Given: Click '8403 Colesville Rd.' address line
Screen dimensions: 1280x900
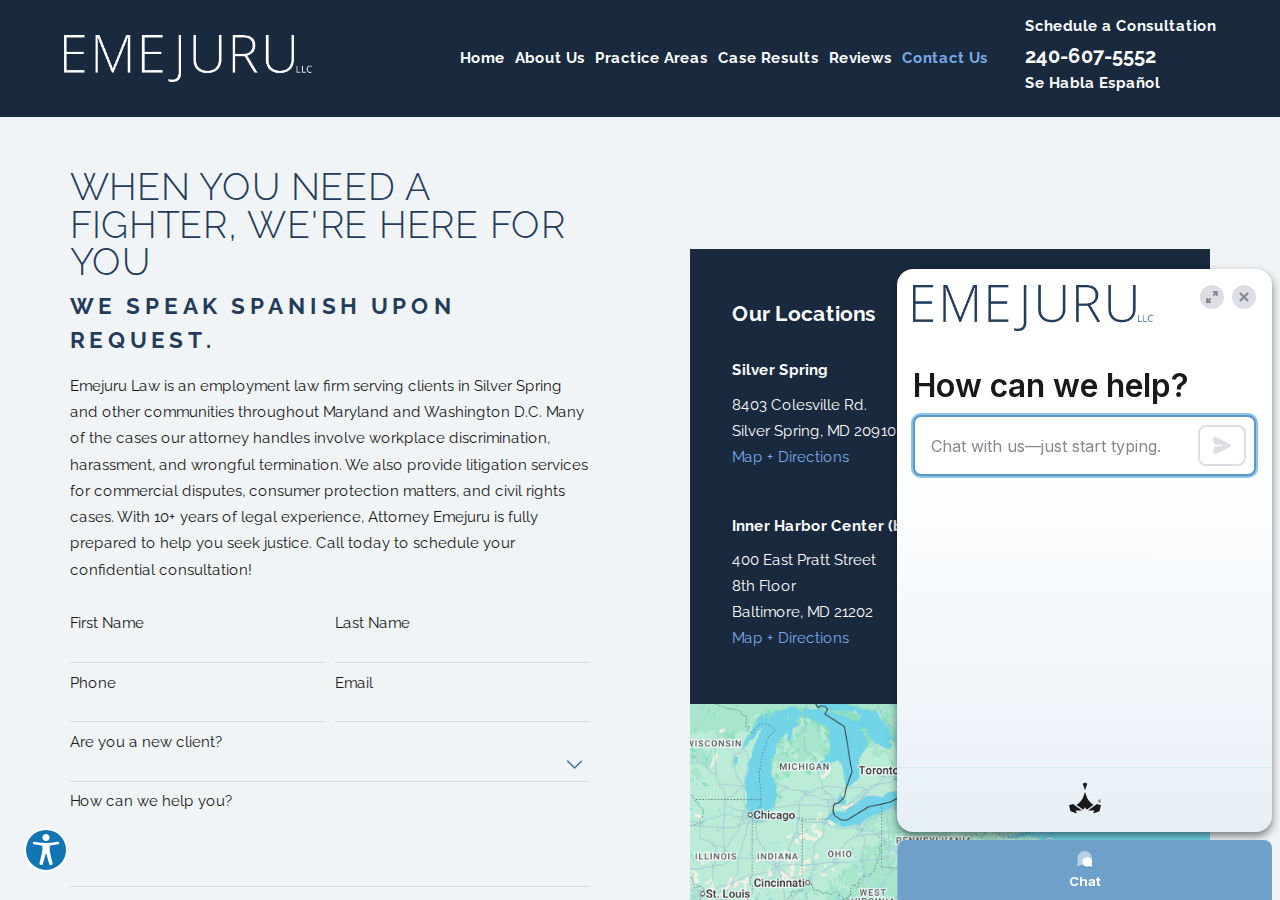Looking at the screenshot, I should pyautogui.click(x=799, y=405).
